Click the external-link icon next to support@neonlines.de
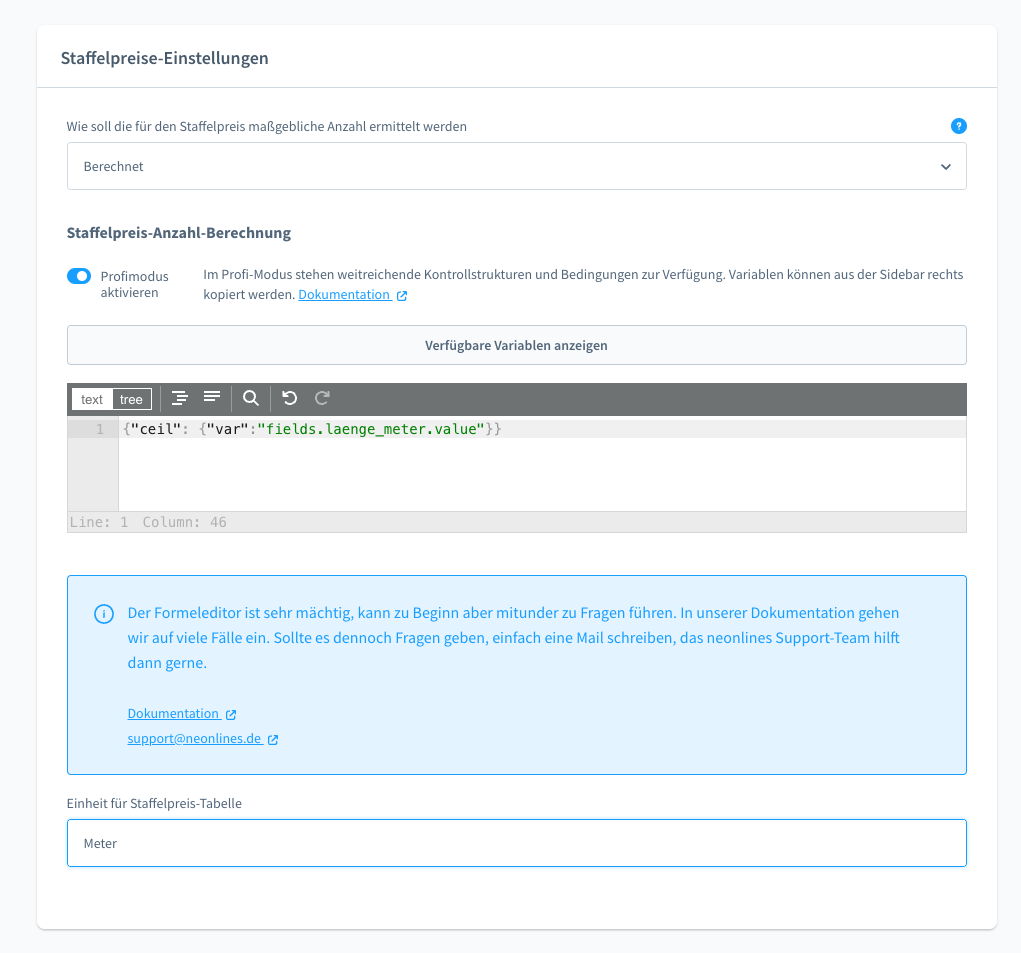Viewport: 1021px width, 953px height. pyautogui.click(x=273, y=740)
